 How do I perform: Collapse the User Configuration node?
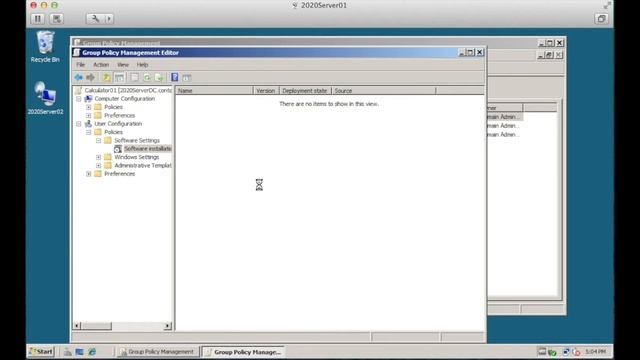(79, 124)
